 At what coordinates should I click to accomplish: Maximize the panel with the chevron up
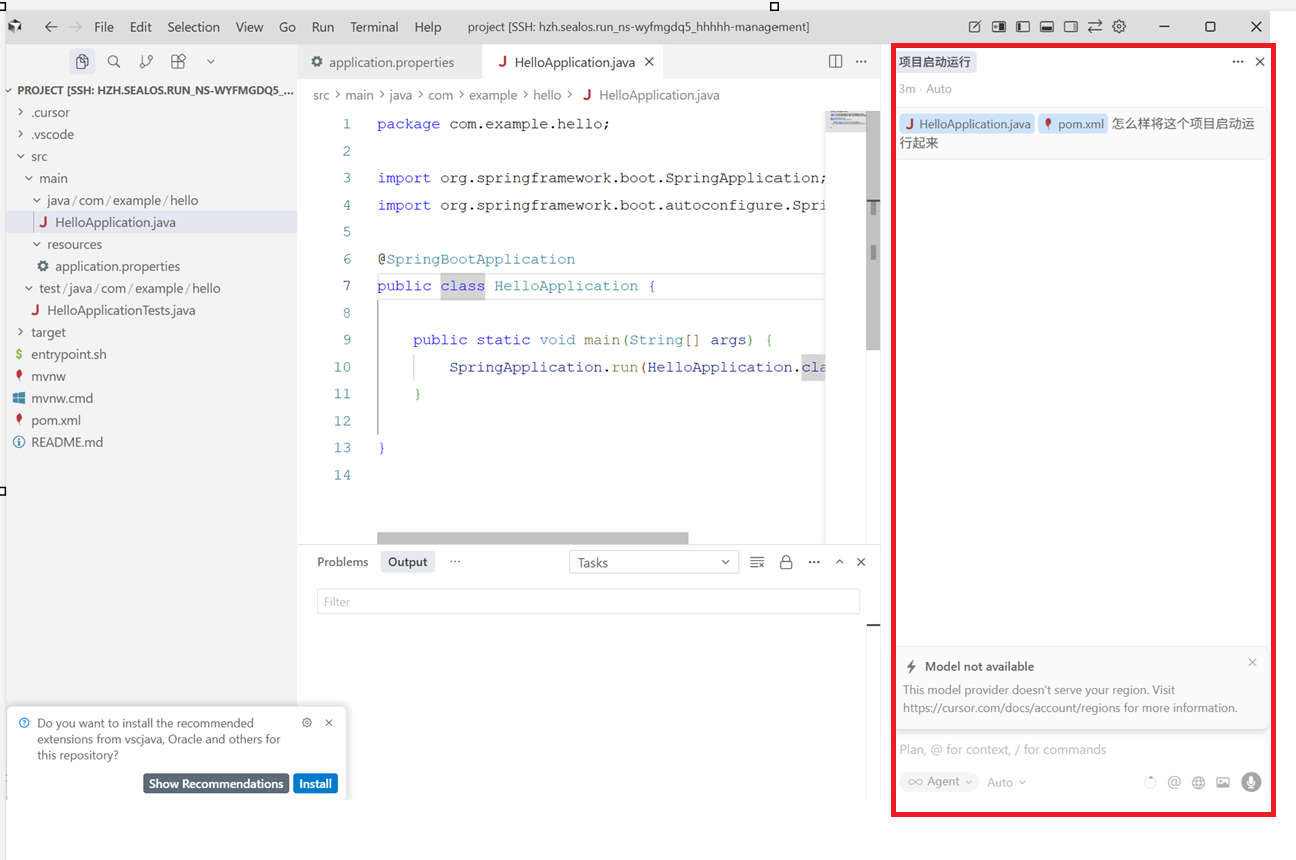839,562
